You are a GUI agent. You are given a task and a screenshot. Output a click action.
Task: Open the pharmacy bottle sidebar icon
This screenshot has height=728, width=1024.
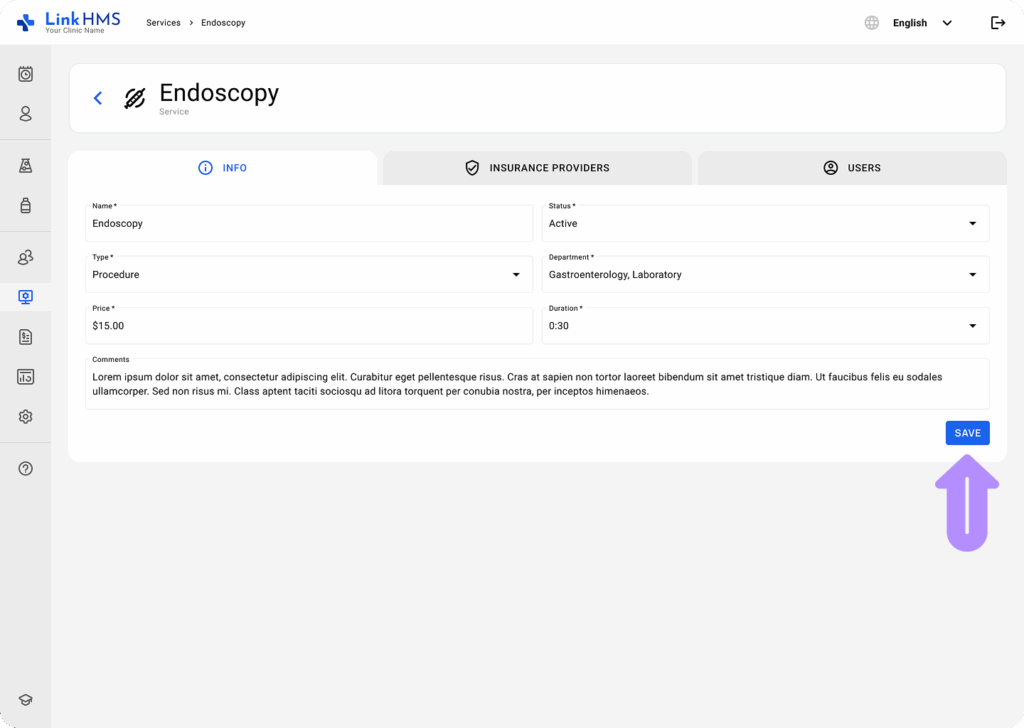point(26,206)
